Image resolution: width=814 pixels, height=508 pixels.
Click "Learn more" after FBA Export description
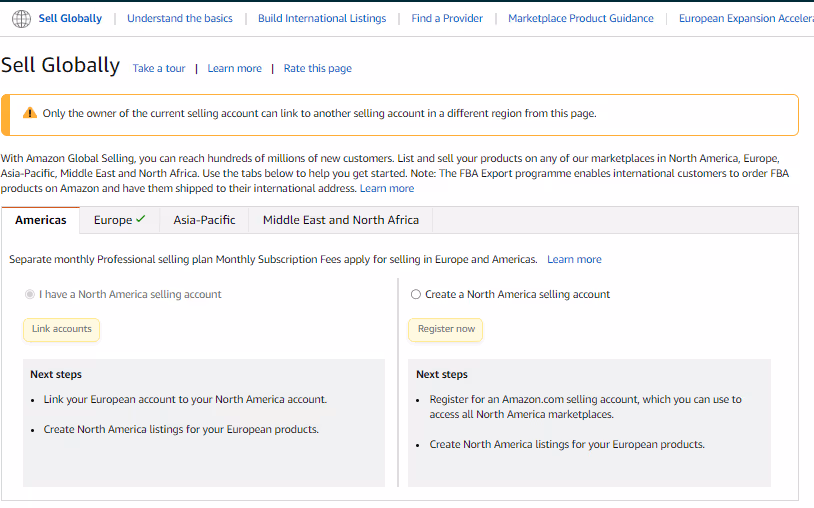point(387,188)
